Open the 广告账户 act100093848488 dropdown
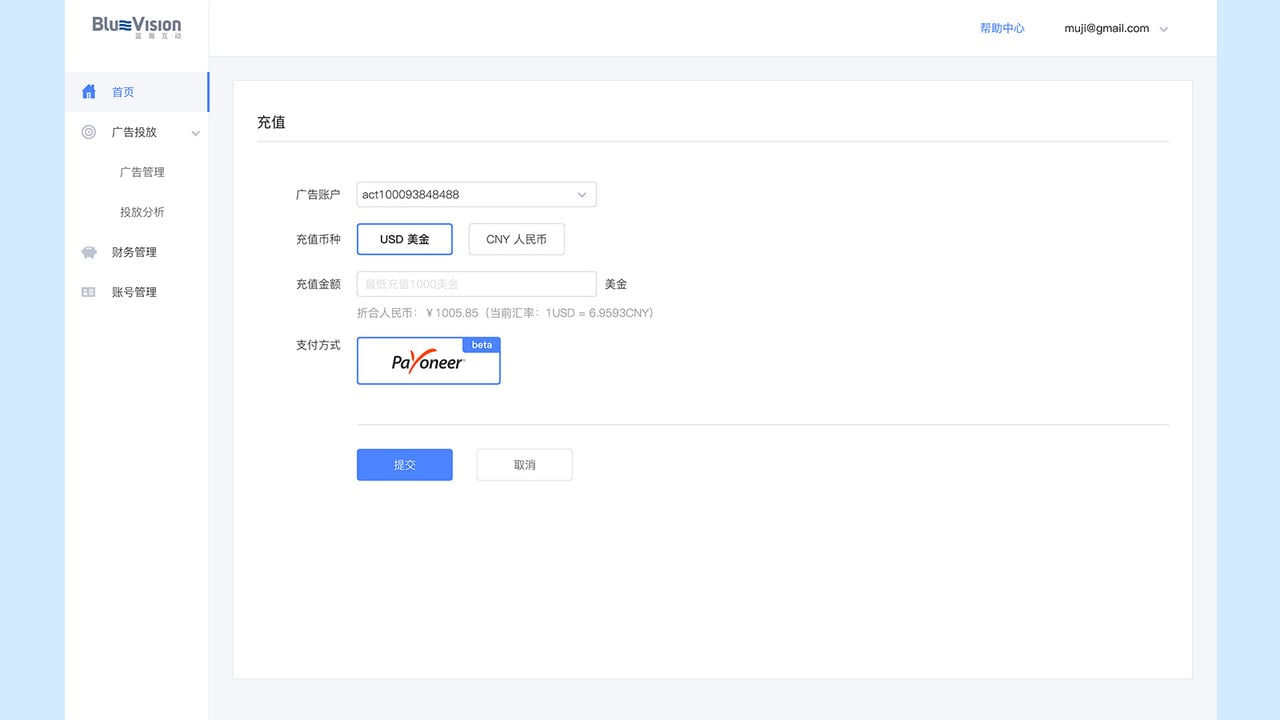This screenshot has height=720, width=1280. (x=476, y=194)
